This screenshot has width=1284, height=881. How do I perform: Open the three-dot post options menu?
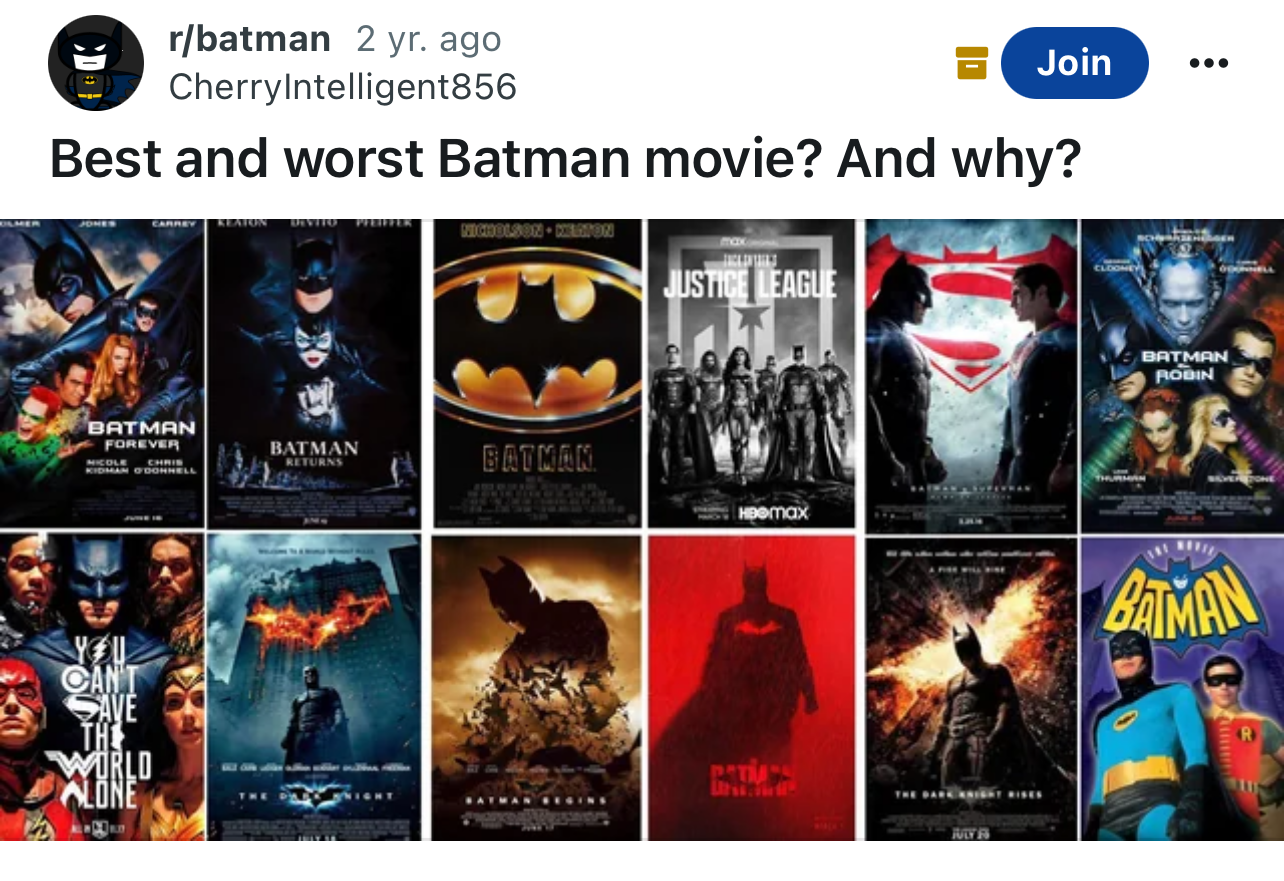click(x=1208, y=63)
